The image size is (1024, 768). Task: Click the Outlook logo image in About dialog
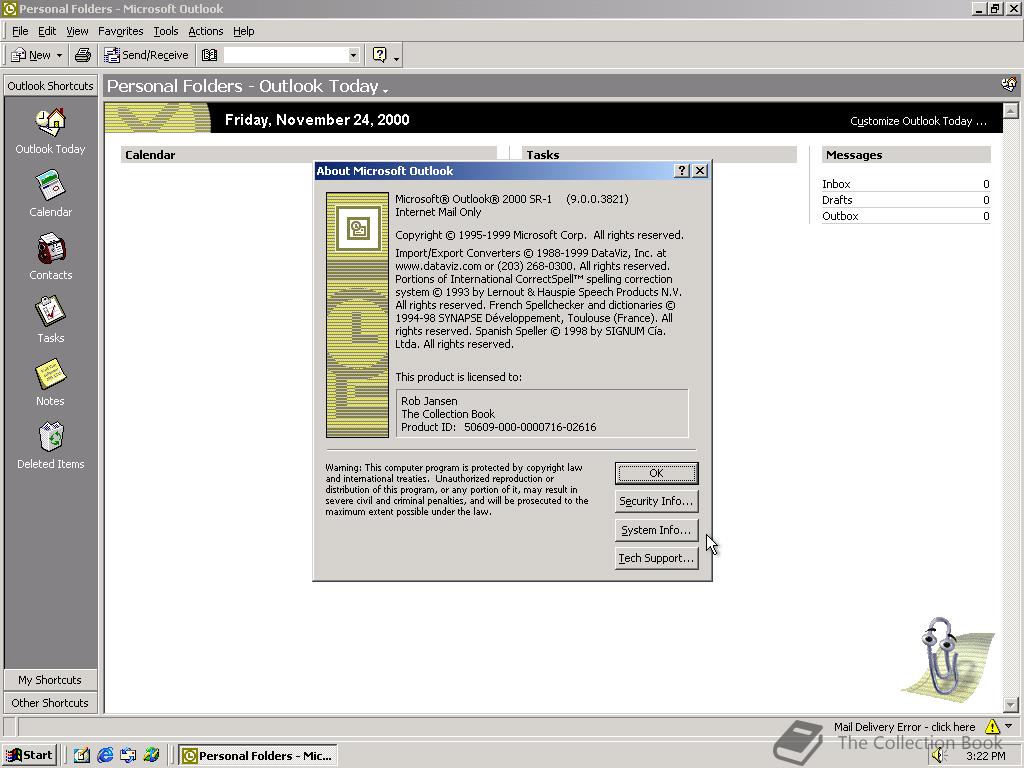point(357,315)
